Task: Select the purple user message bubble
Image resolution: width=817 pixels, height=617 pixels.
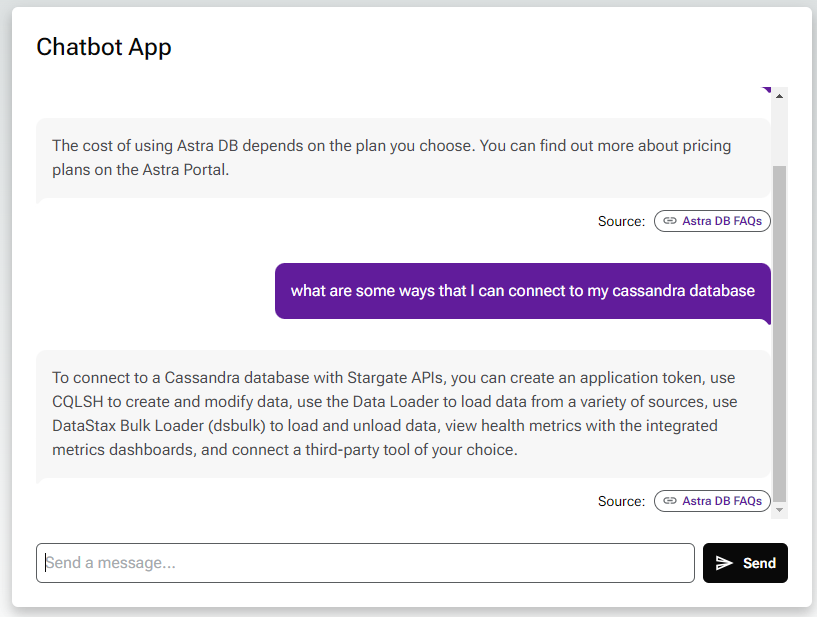Action: click(x=522, y=291)
